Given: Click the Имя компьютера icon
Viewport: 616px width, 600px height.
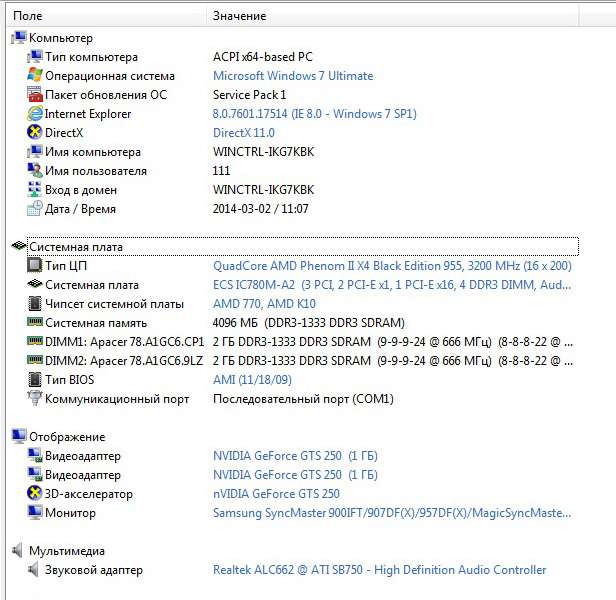Looking at the screenshot, I should (x=35, y=152).
